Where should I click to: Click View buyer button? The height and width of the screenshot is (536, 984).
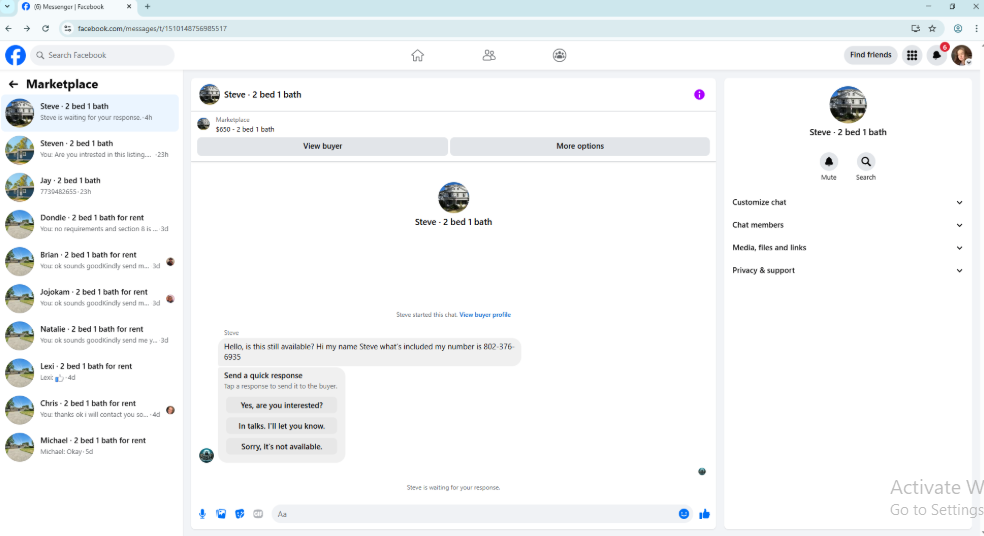(x=323, y=146)
